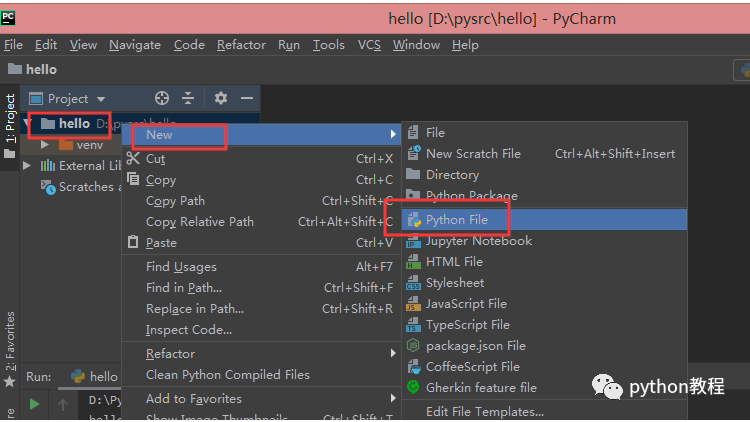750x422 pixels.
Task: Select Python Package in New submenu
Action: click(x=544, y=196)
